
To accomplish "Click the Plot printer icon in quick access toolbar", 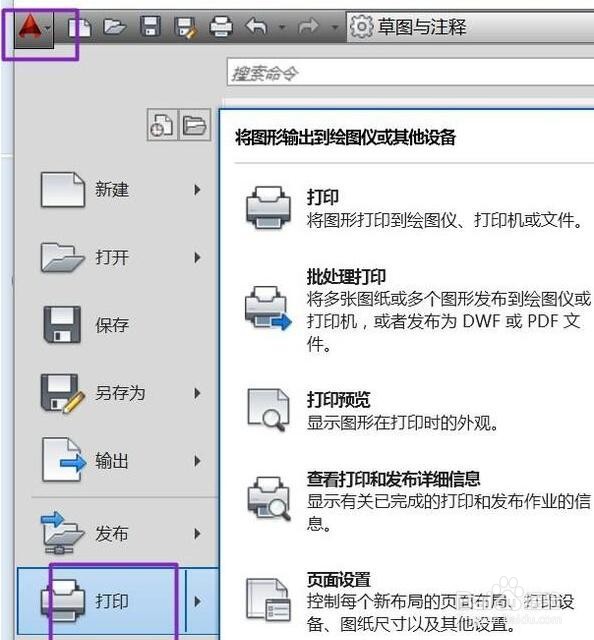I will (221, 27).
